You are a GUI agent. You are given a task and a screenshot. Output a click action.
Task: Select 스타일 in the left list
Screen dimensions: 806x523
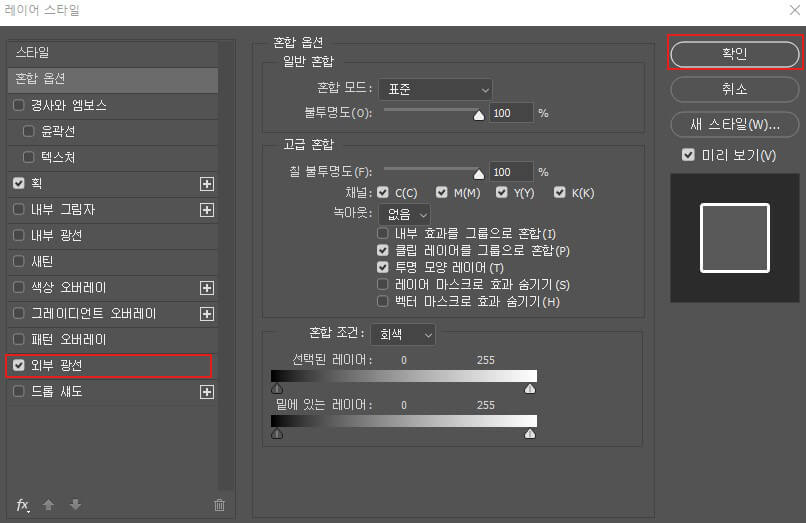pos(113,52)
